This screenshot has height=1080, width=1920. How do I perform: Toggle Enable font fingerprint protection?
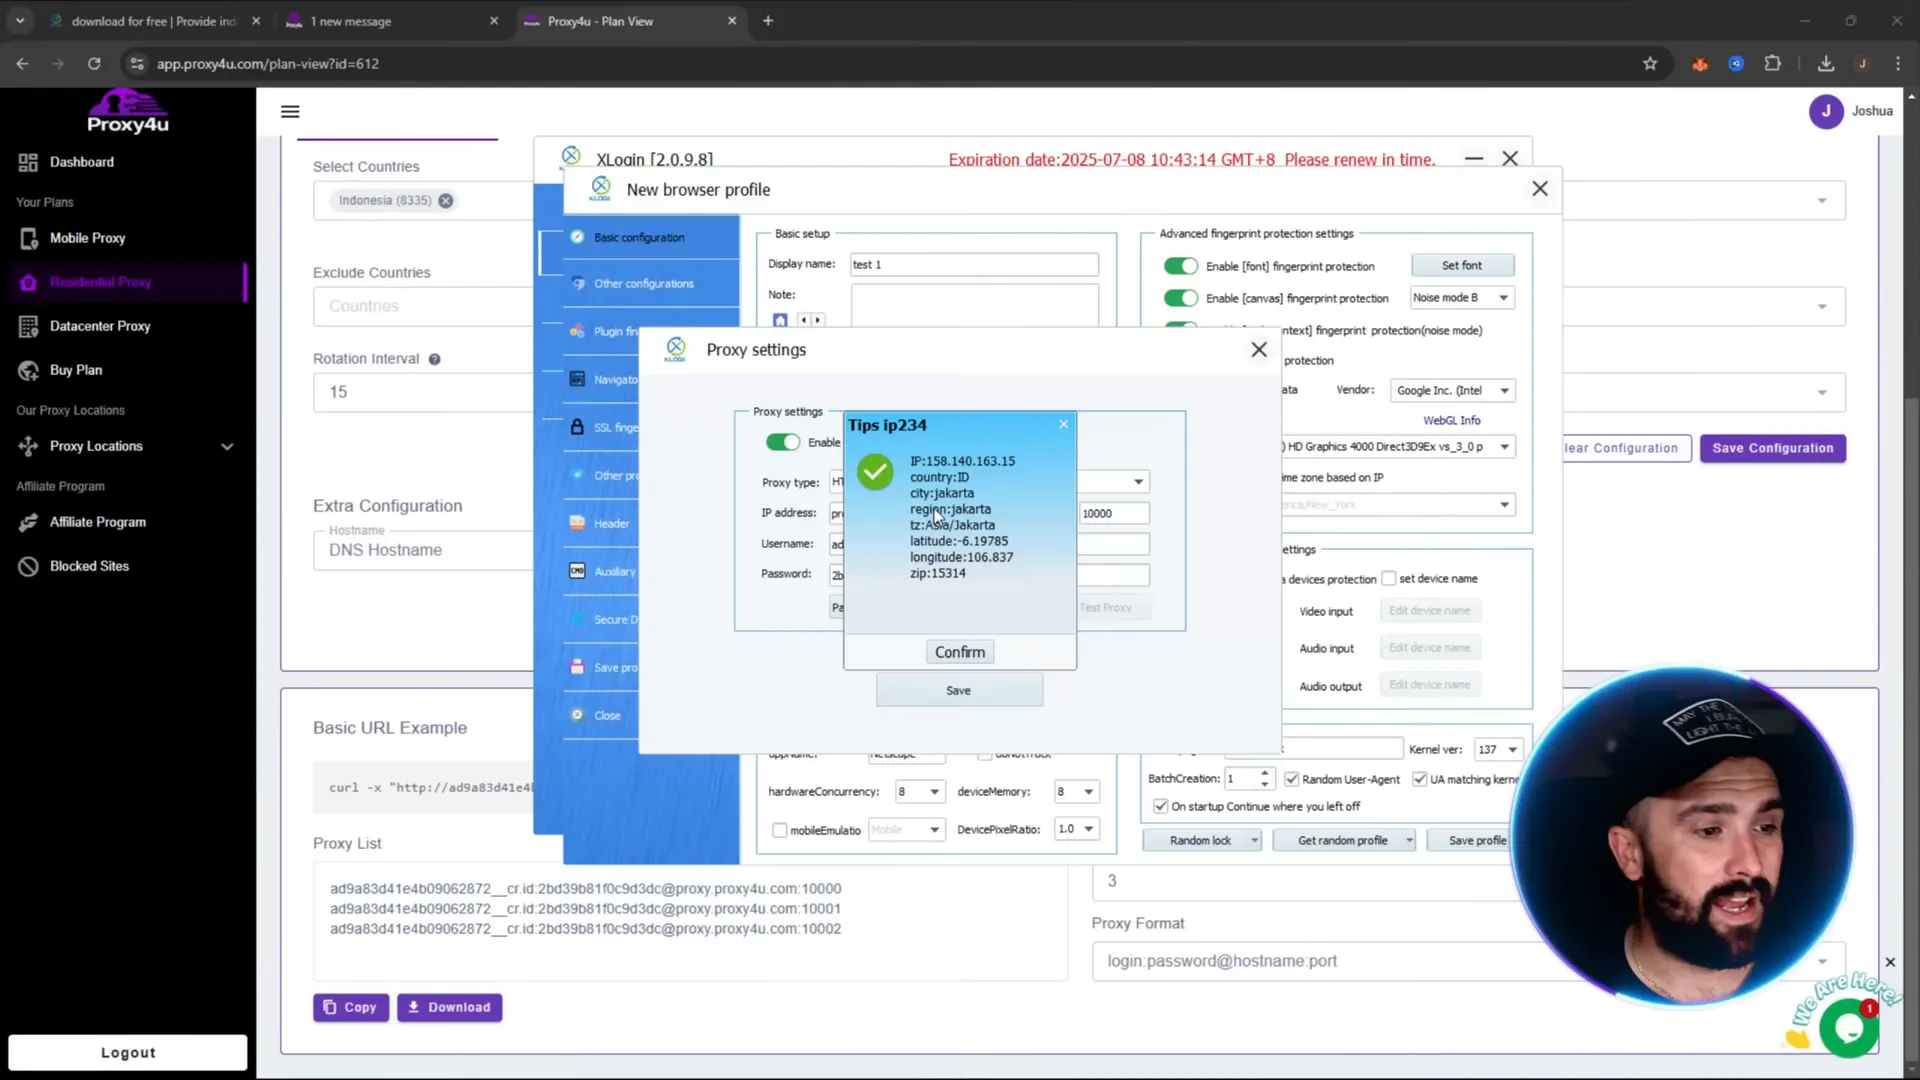(x=1180, y=266)
